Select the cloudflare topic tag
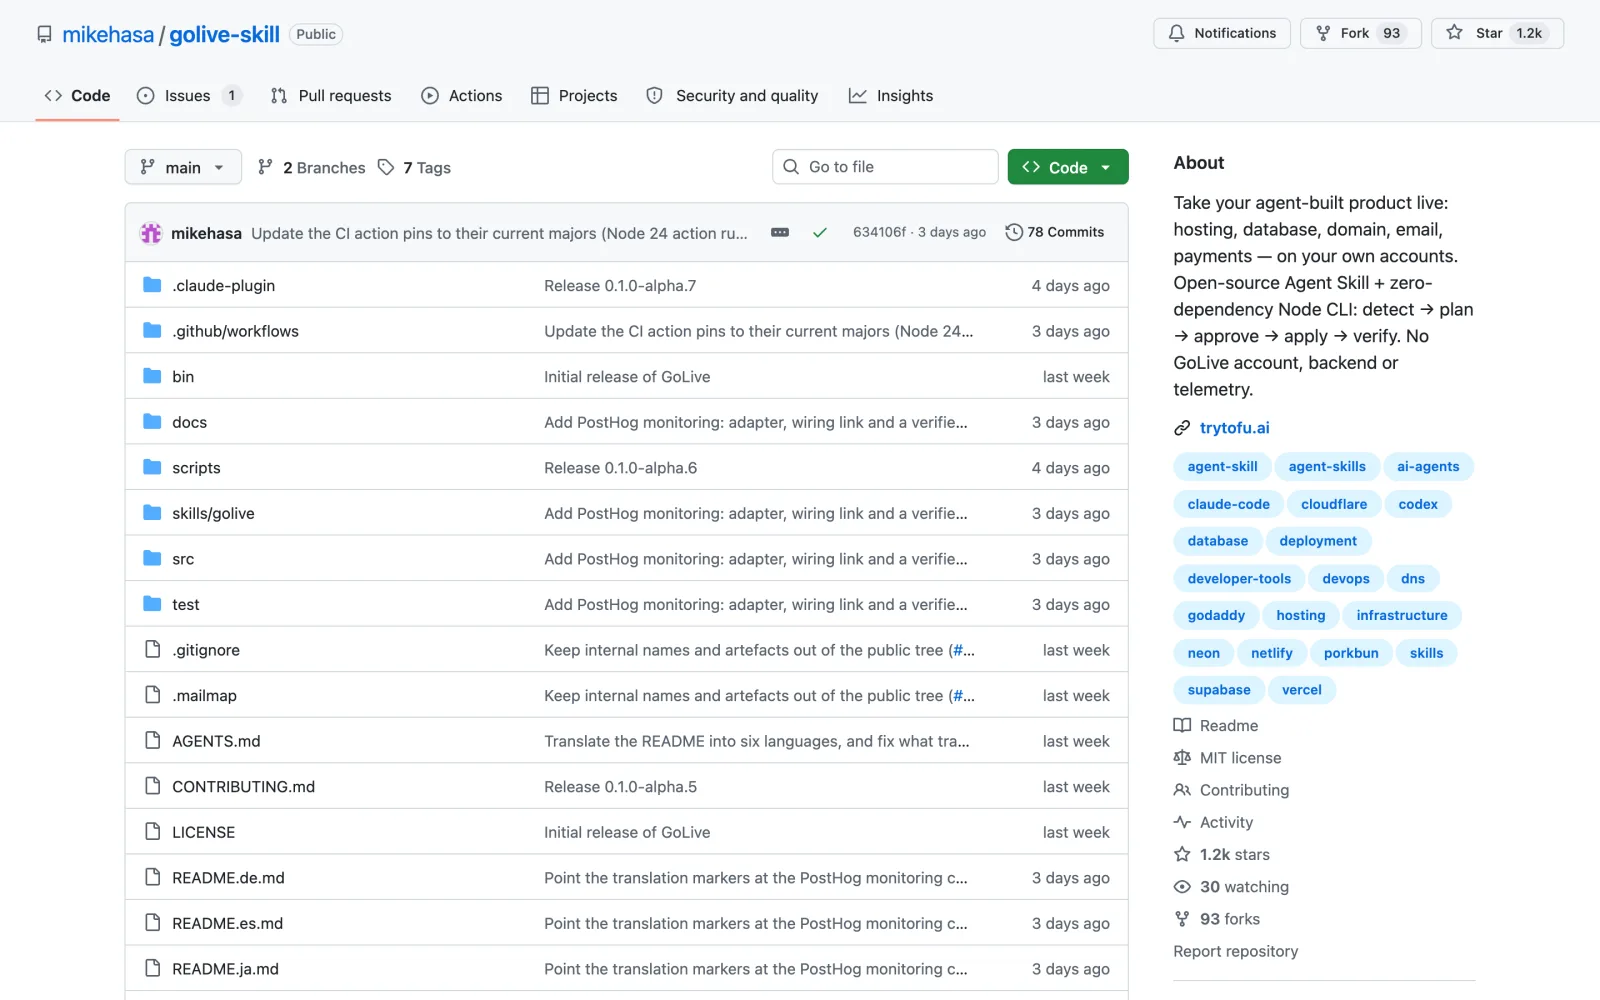 (x=1334, y=504)
